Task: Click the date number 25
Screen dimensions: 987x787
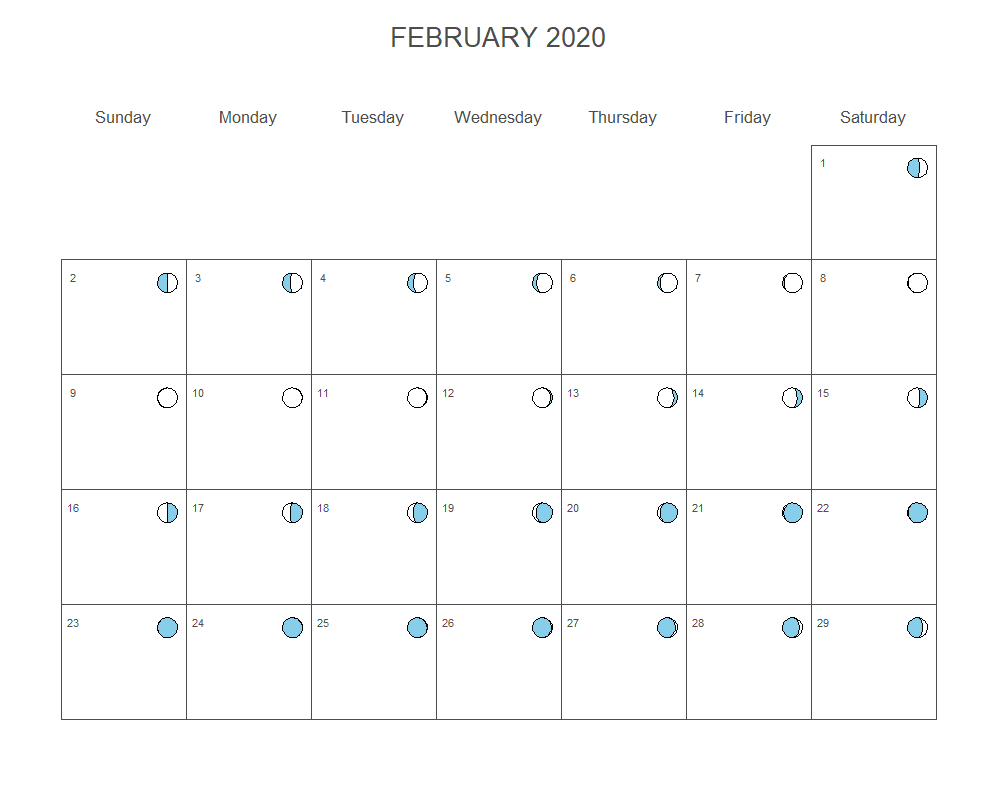Action: point(322,623)
